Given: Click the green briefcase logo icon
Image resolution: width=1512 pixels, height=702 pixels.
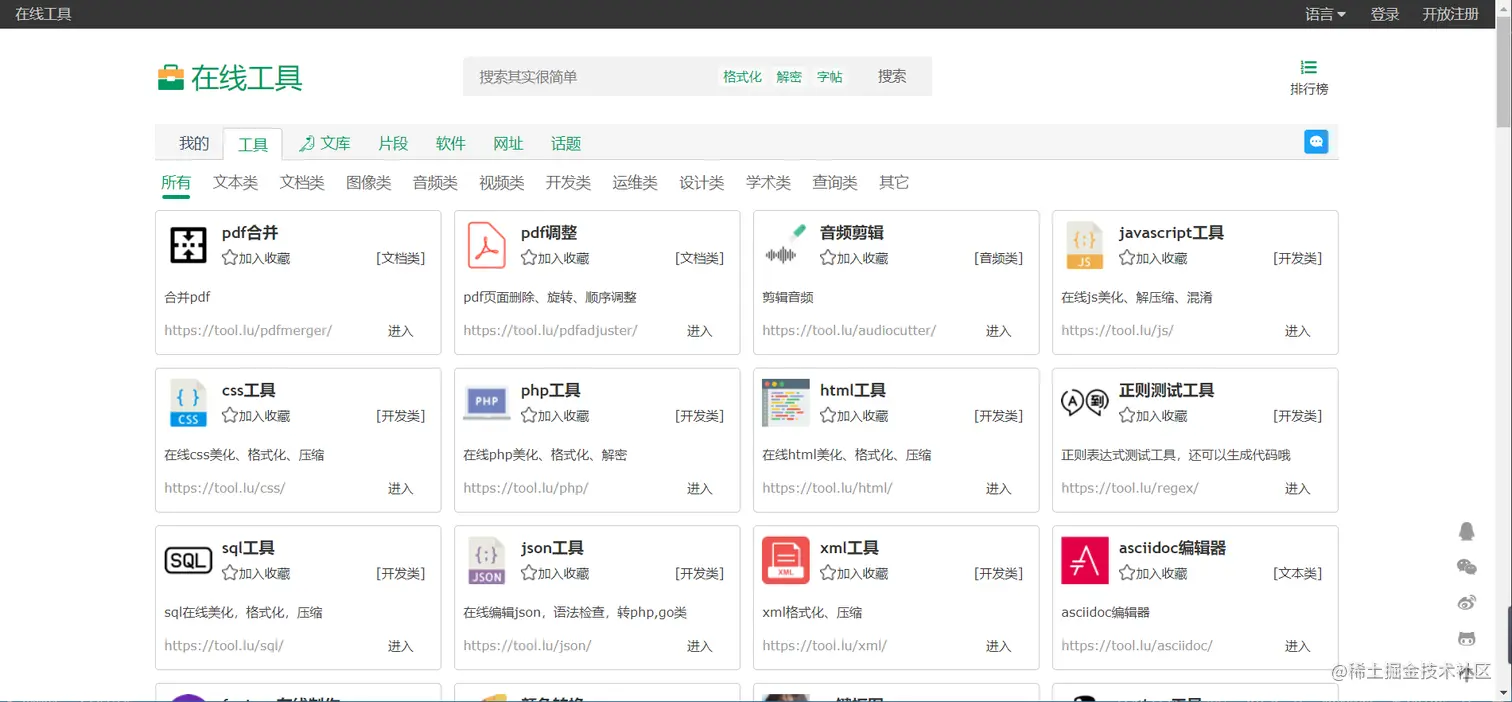Looking at the screenshot, I should [171, 78].
